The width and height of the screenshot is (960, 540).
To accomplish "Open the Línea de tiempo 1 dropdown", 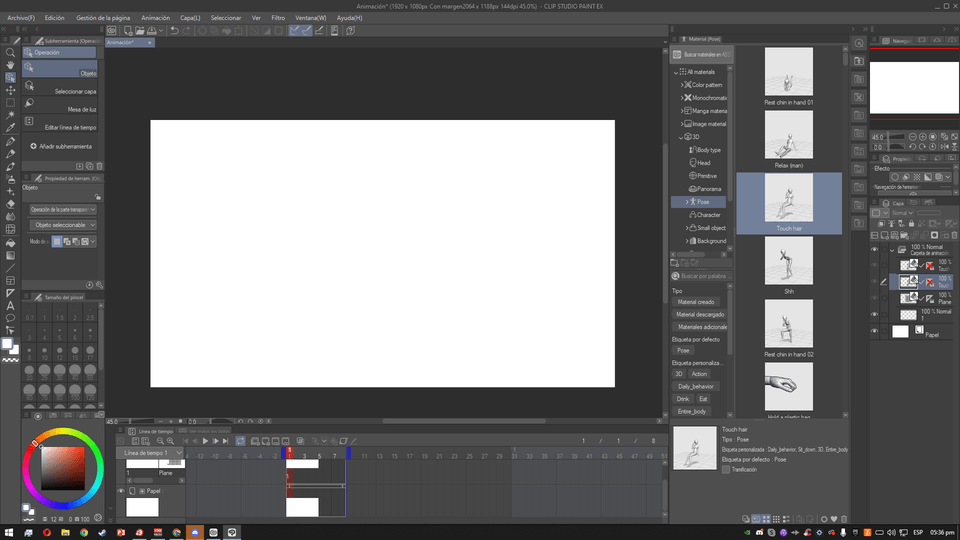I will [x=151, y=453].
